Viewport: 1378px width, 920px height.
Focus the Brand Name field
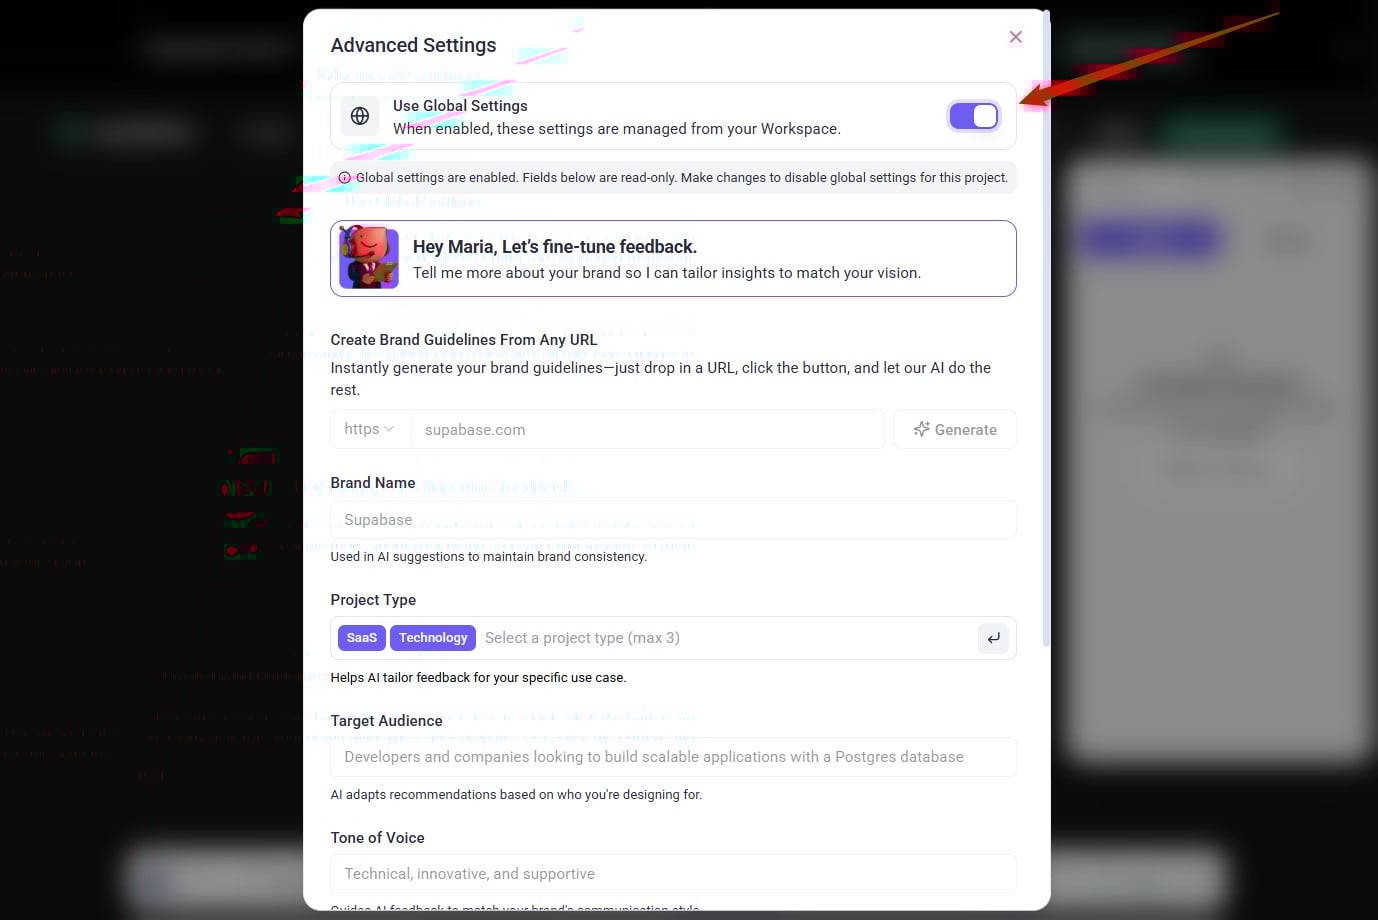pos(673,520)
